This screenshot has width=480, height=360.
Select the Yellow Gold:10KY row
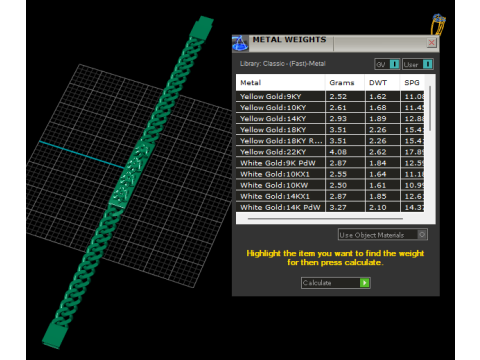pos(330,107)
